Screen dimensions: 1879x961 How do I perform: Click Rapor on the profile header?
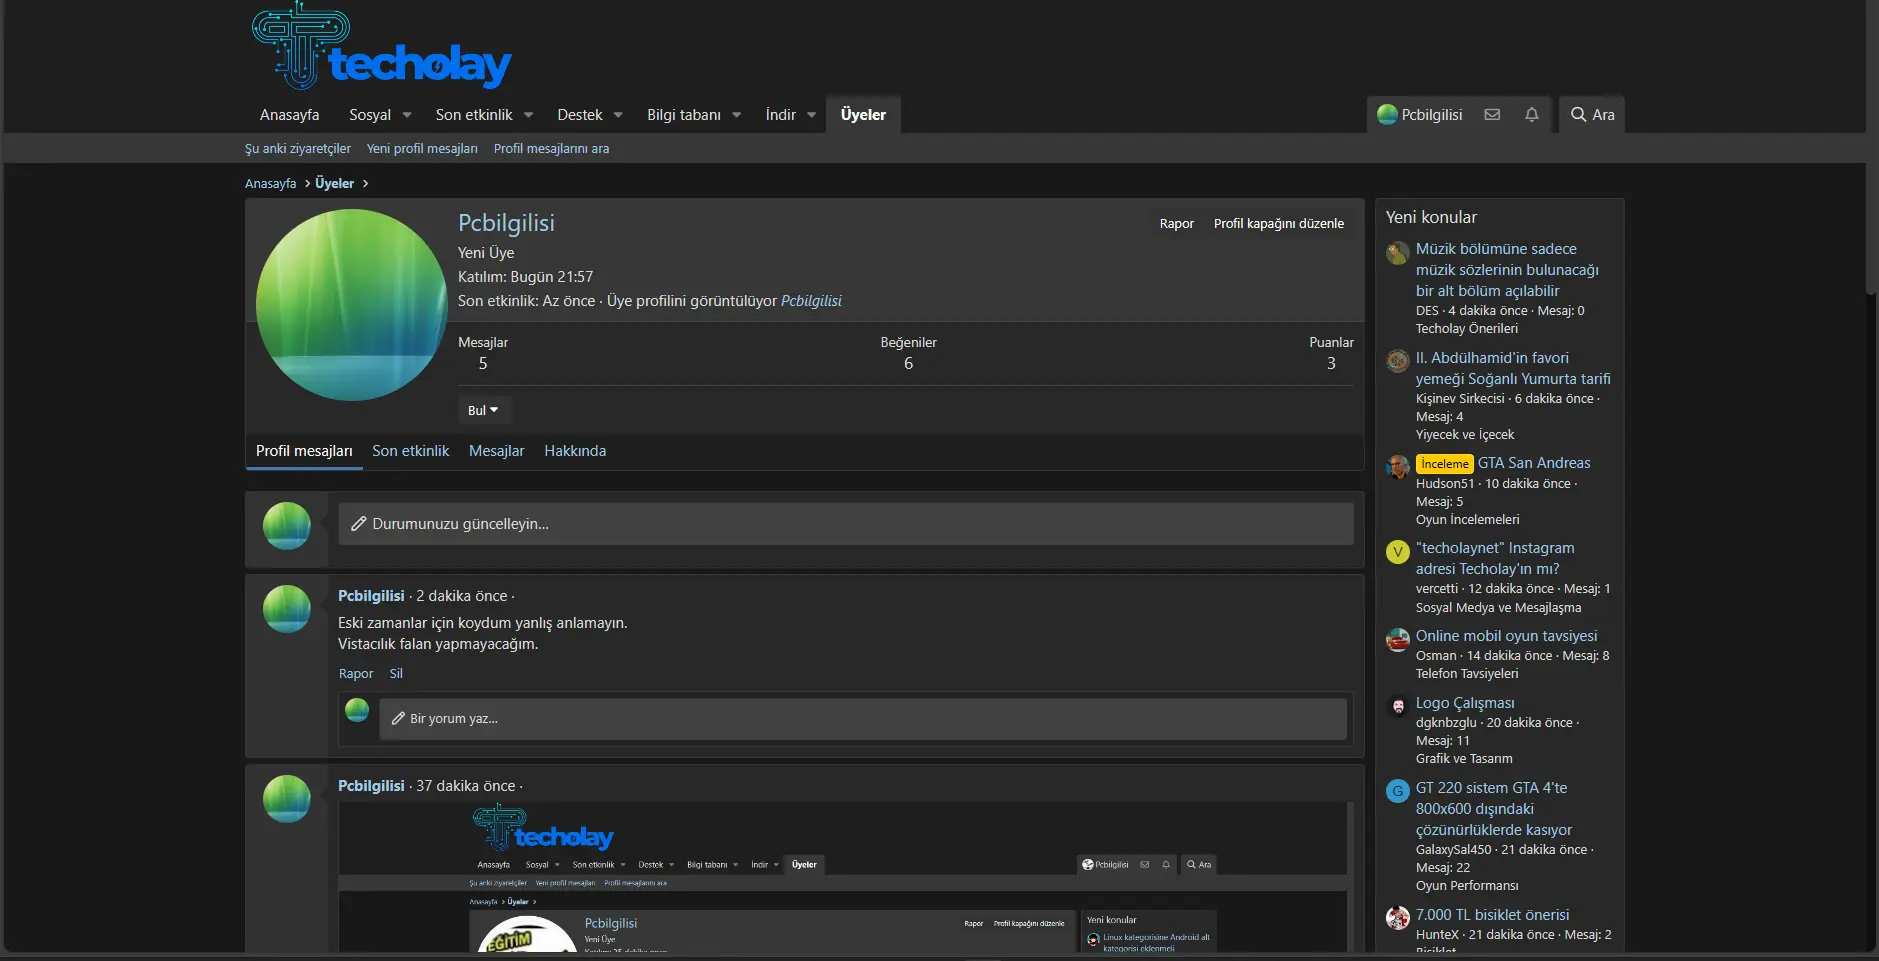tap(1177, 224)
